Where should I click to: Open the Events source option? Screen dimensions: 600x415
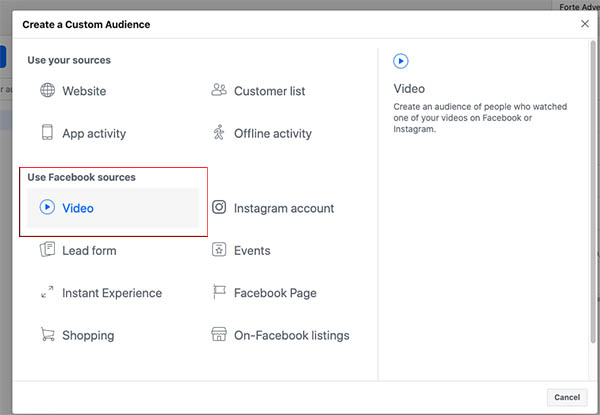252,251
